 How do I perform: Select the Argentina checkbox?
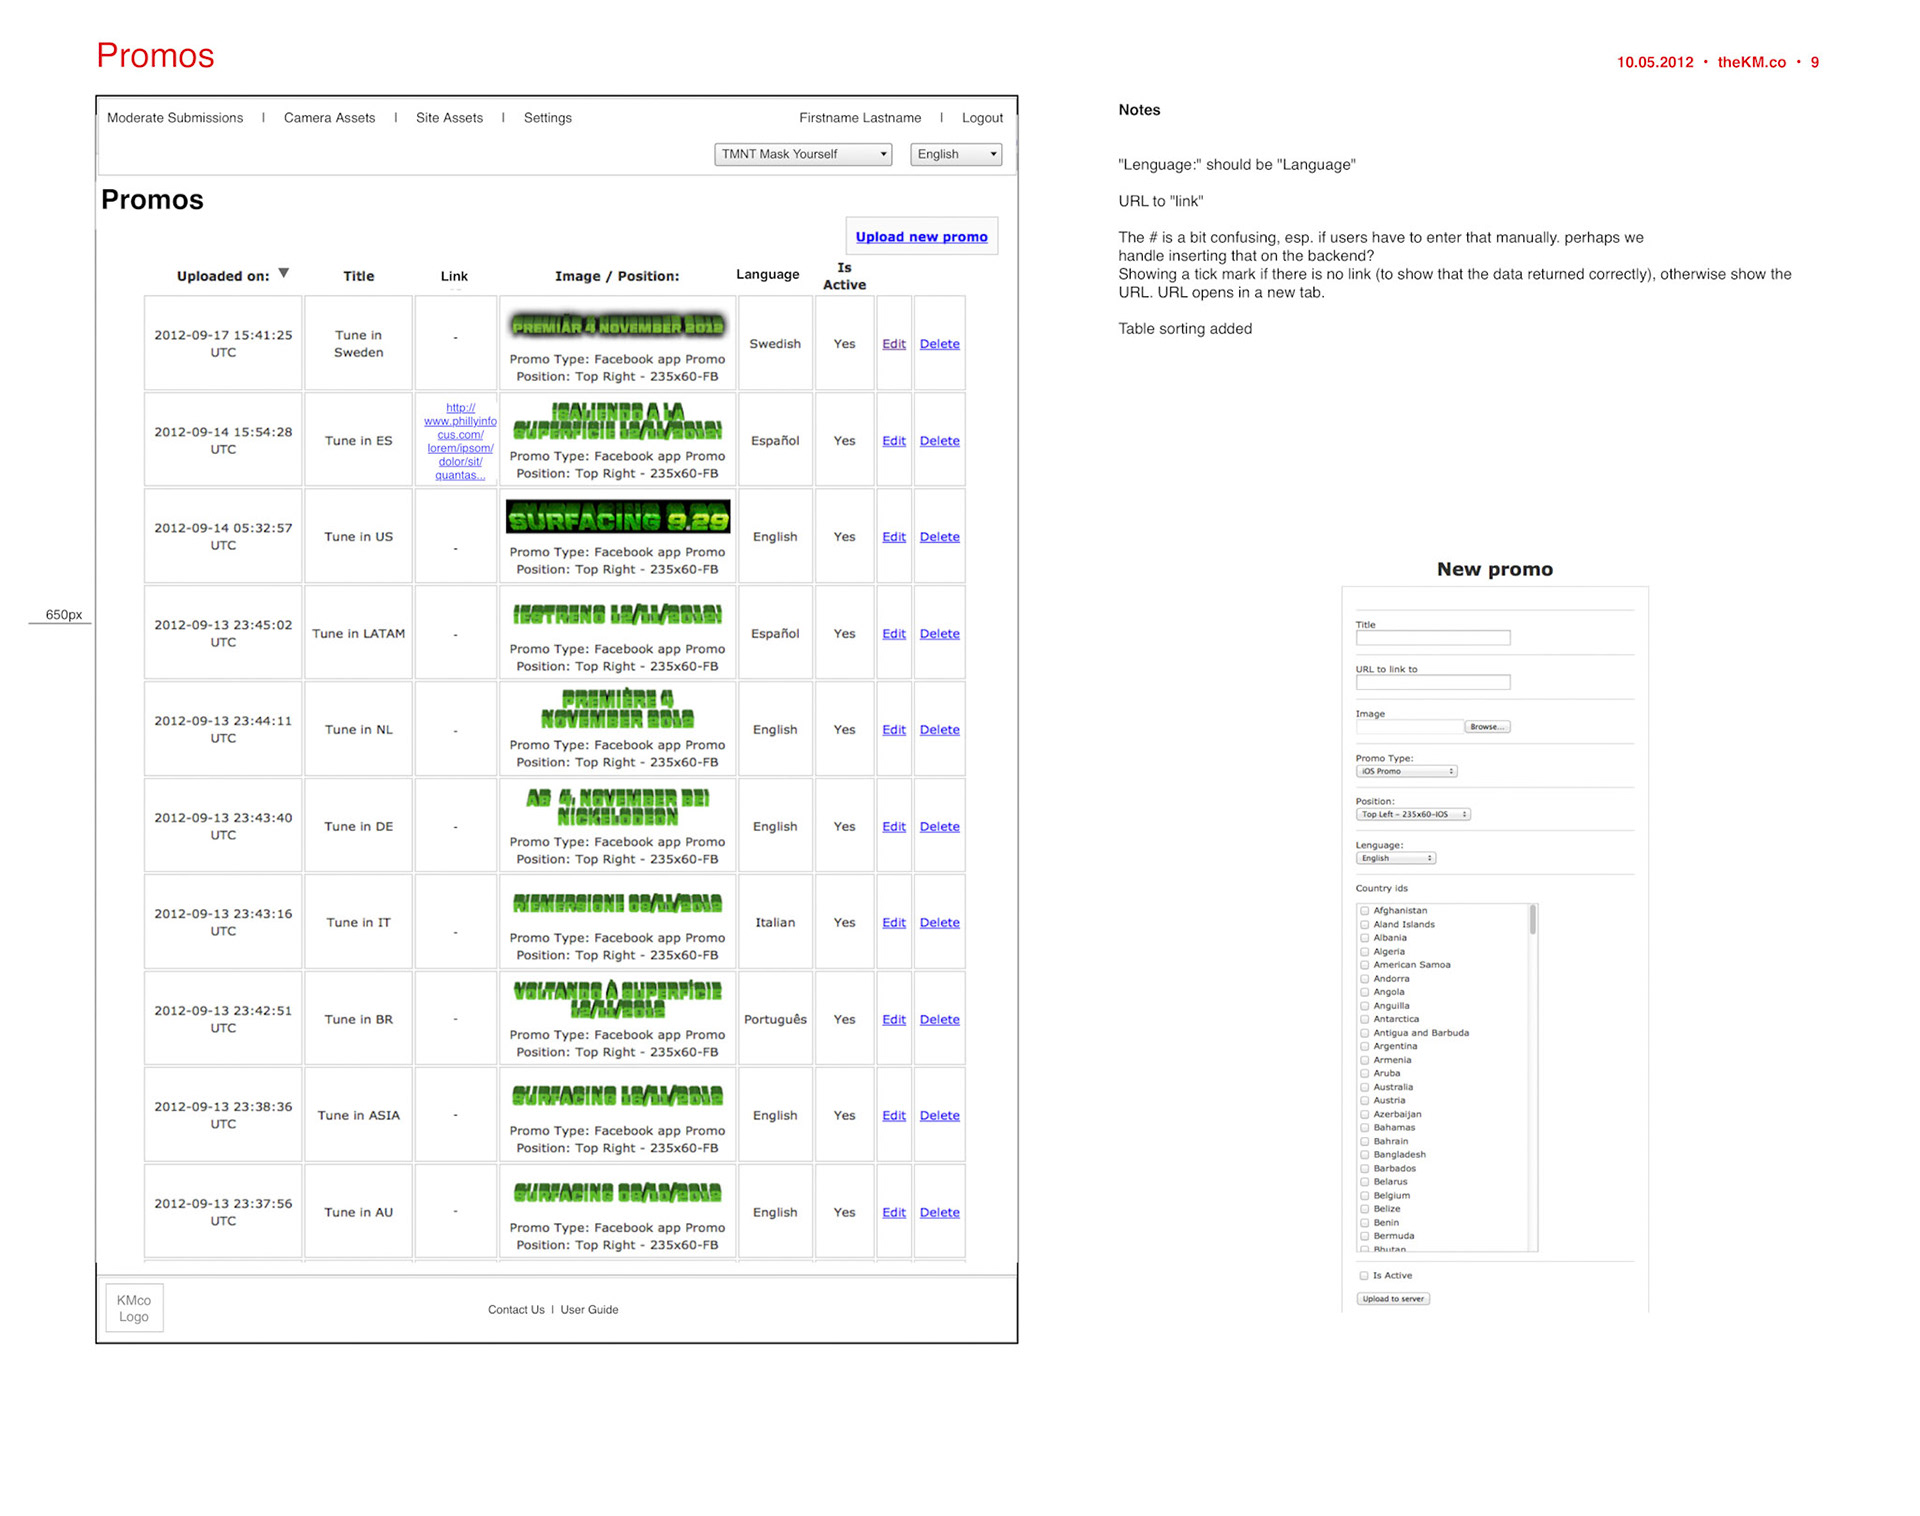[1364, 1046]
